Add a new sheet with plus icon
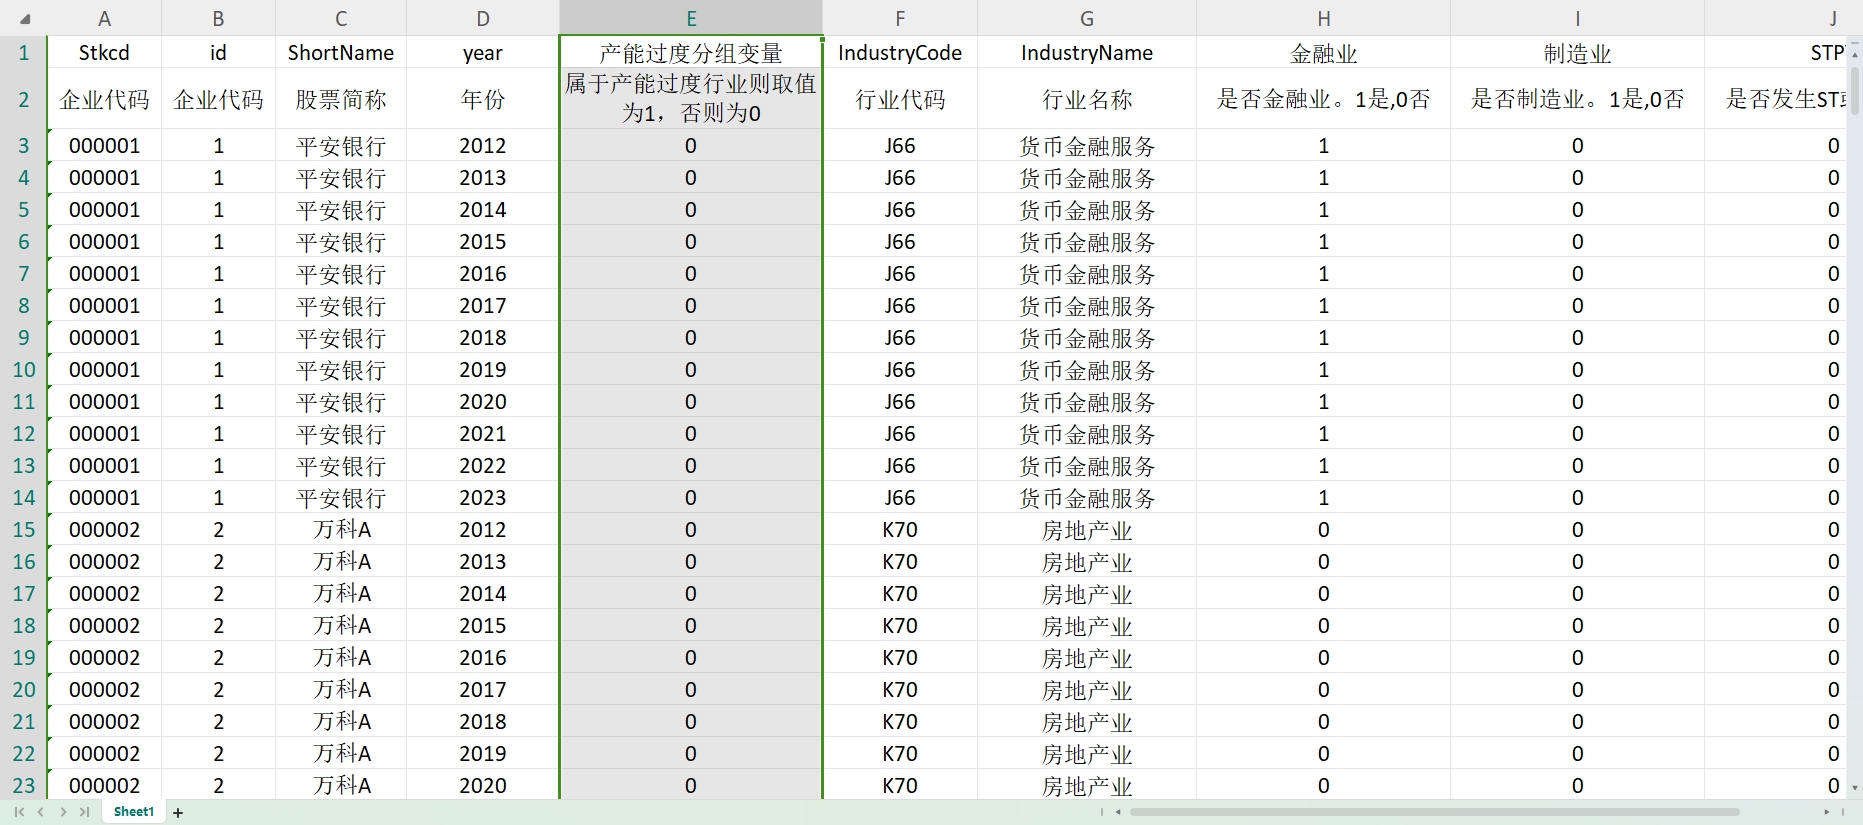 tap(178, 813)
